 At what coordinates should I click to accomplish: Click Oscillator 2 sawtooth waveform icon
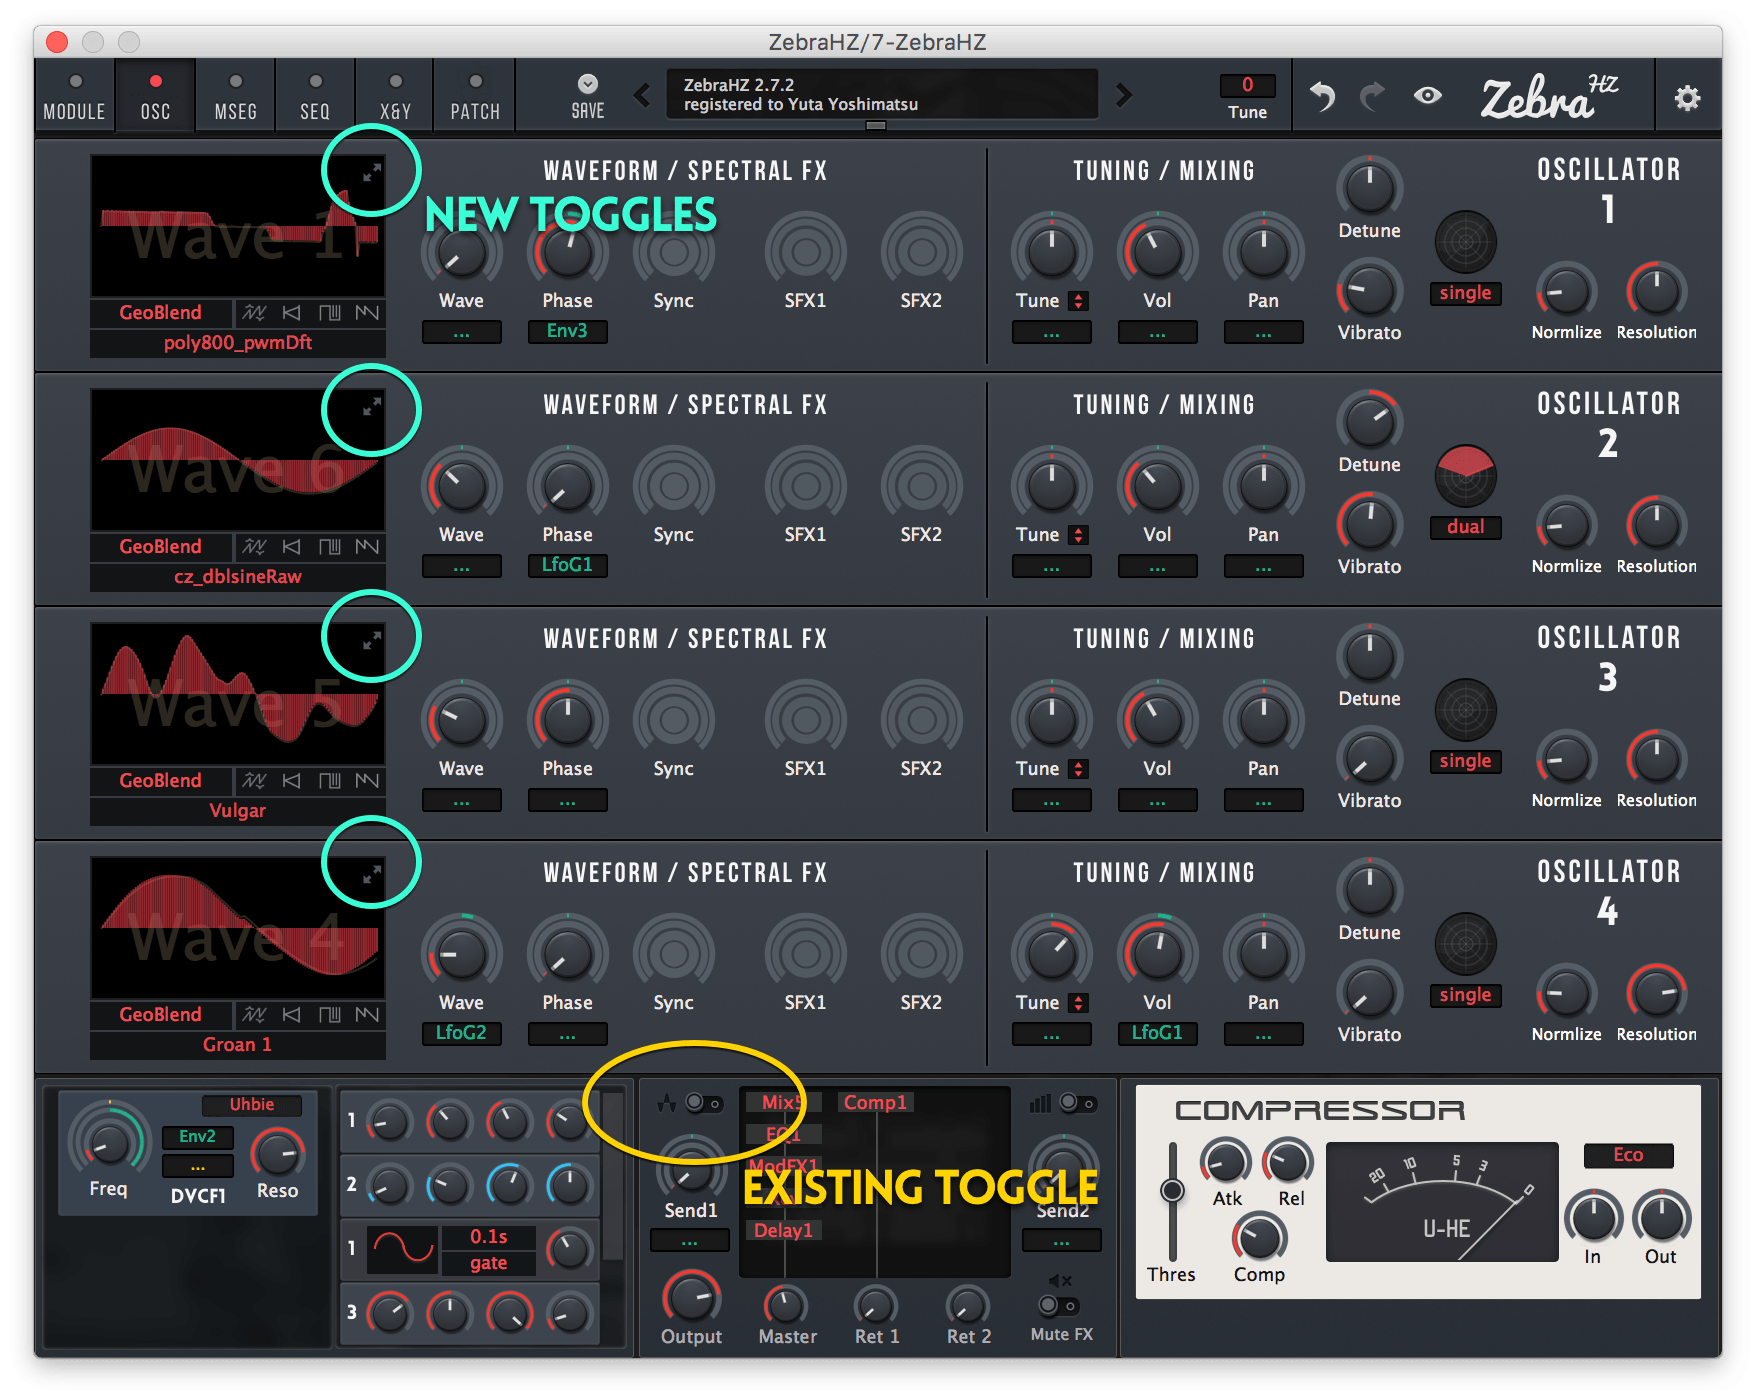coord(367,547)
